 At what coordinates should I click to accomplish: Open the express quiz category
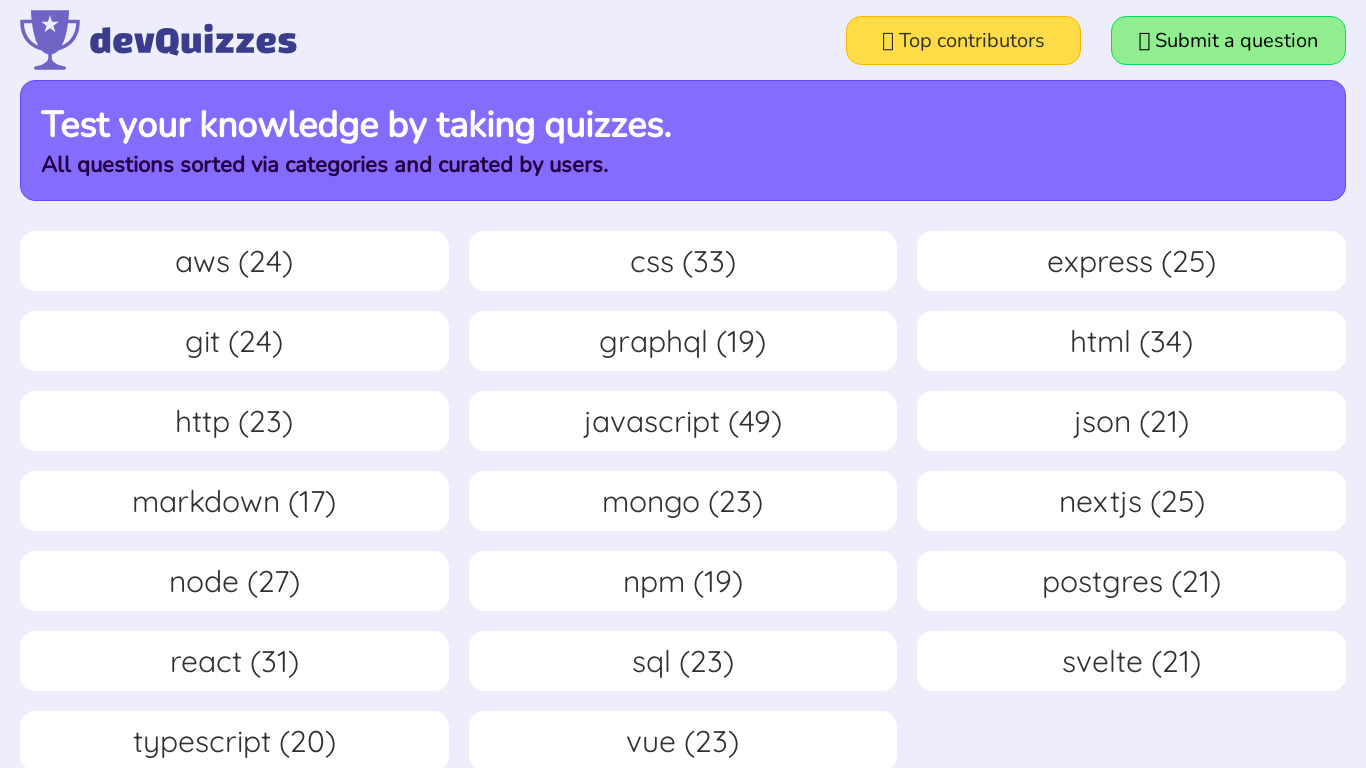coord(1131,262)
